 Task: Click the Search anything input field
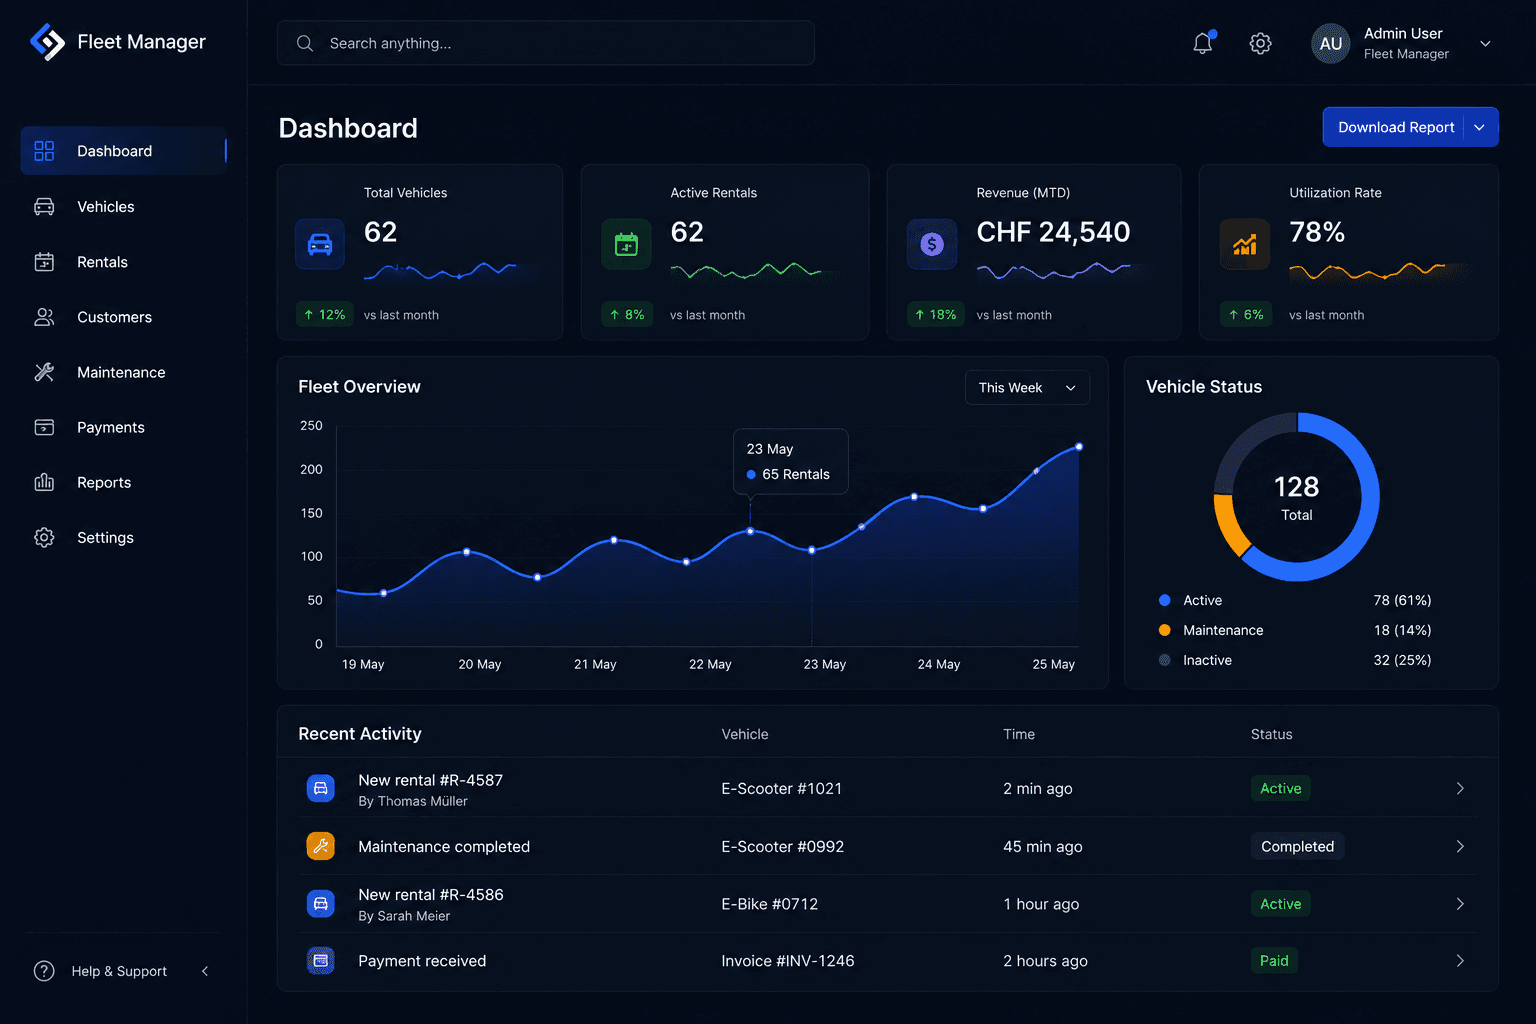pos(546,43)
